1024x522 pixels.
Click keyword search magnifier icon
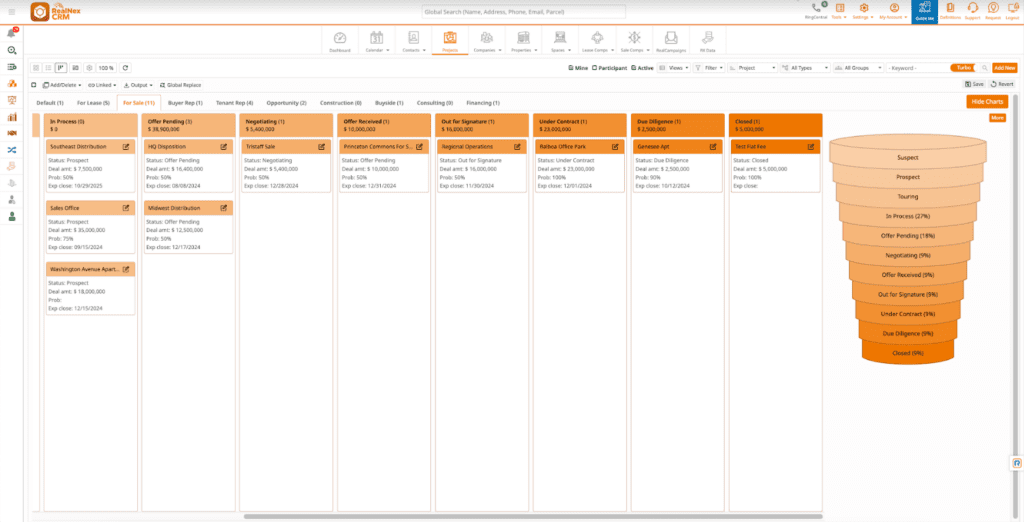984,68
